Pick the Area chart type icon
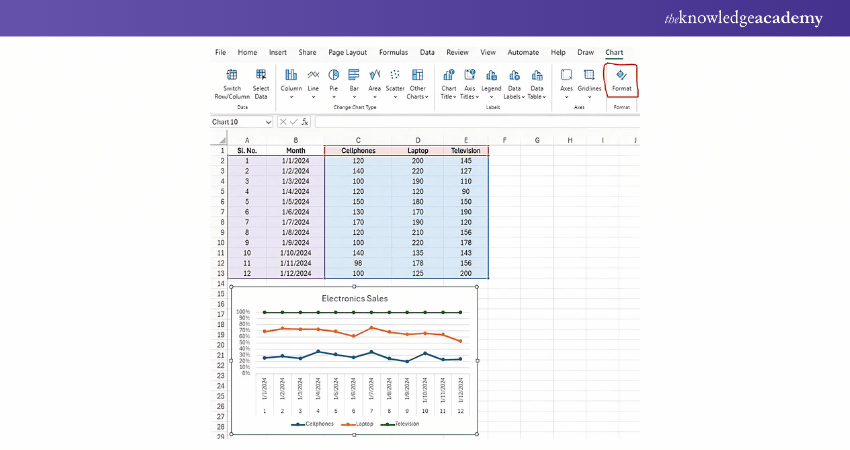850x450 pixels. click(x=374, y=75)
